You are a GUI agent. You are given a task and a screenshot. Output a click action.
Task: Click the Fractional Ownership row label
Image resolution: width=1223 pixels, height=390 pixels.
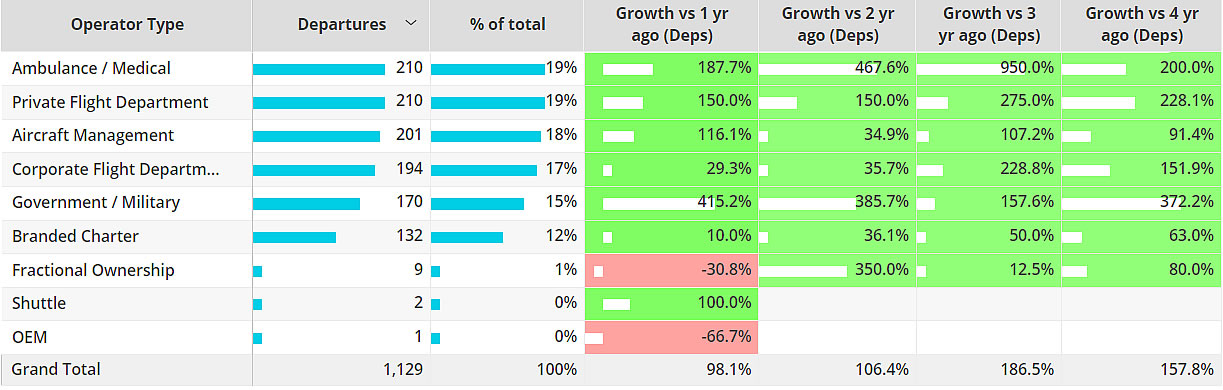93,270
